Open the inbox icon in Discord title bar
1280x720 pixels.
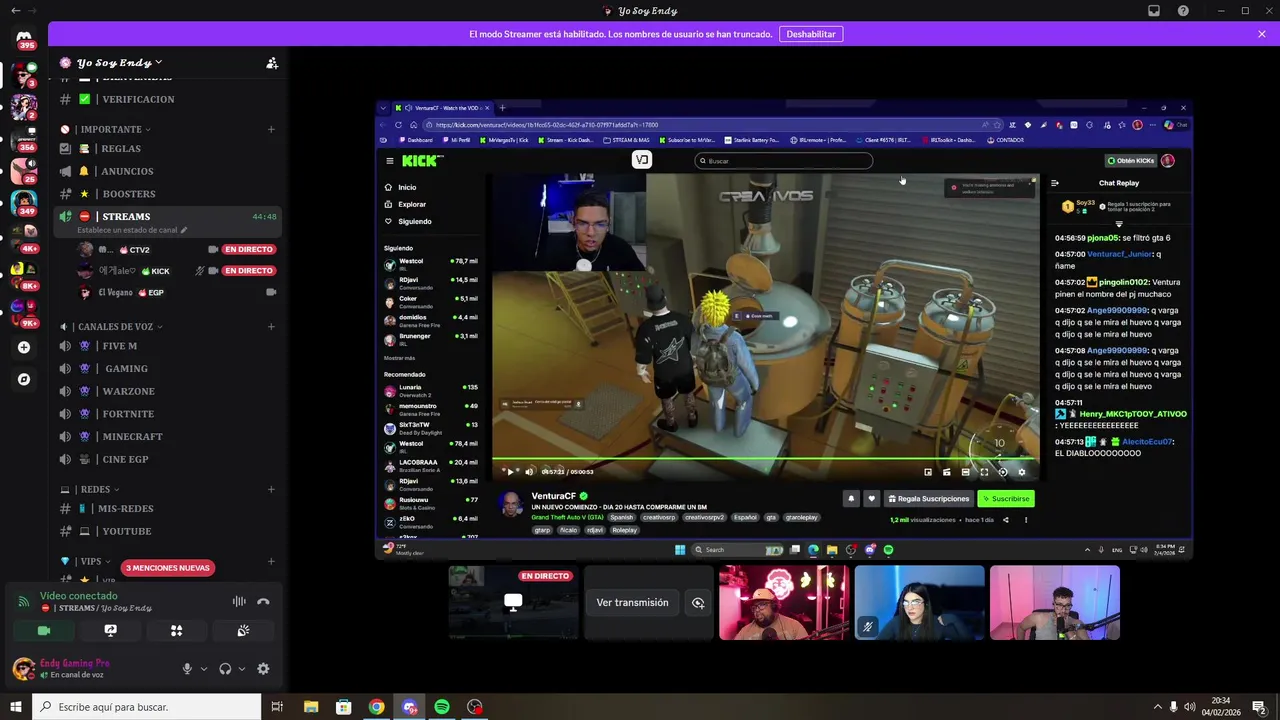pos(1154,11)
